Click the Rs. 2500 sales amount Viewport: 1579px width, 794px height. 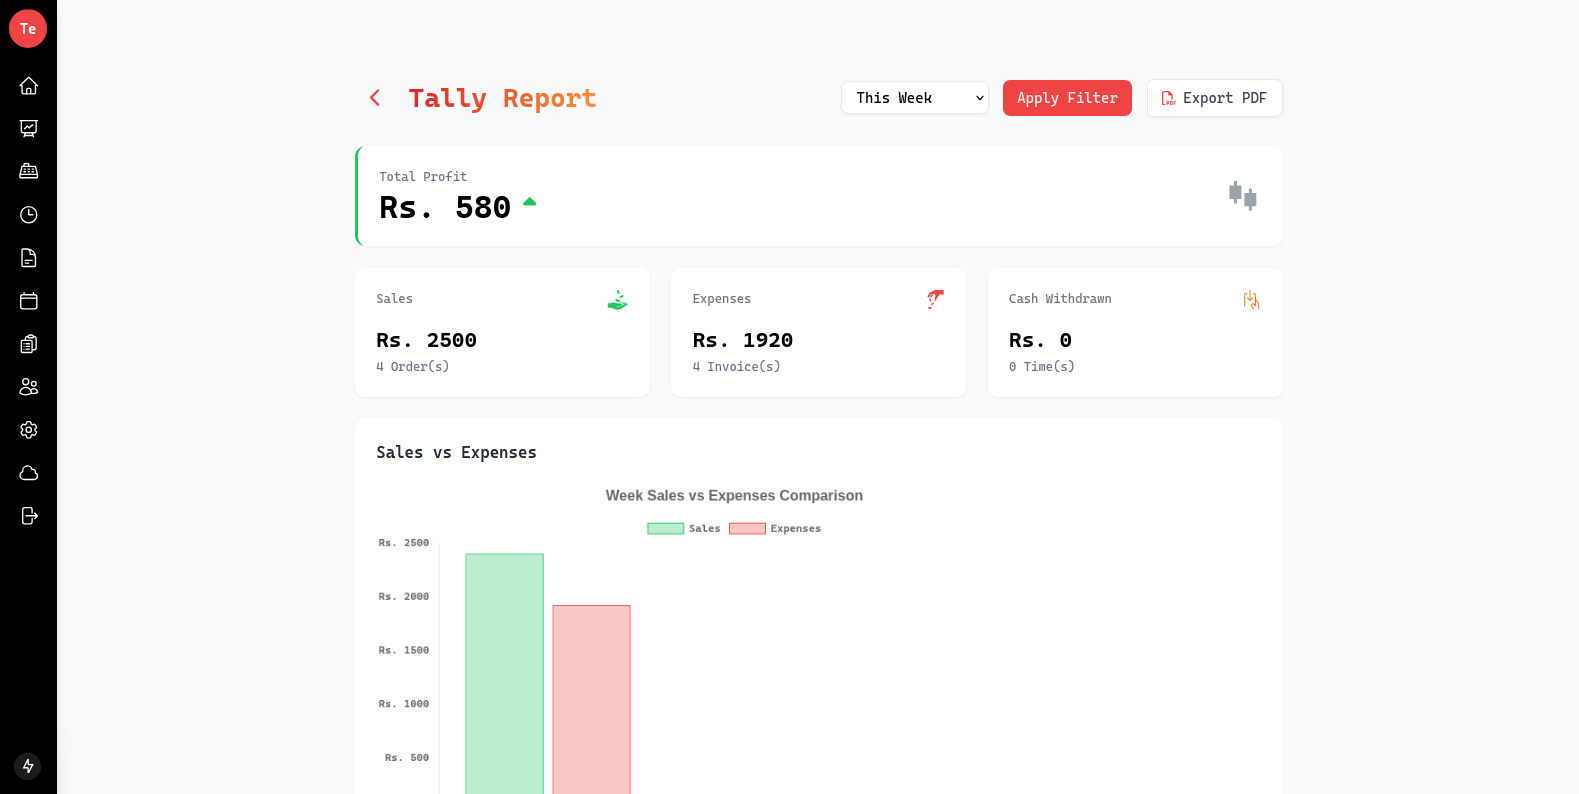(426, 341)
